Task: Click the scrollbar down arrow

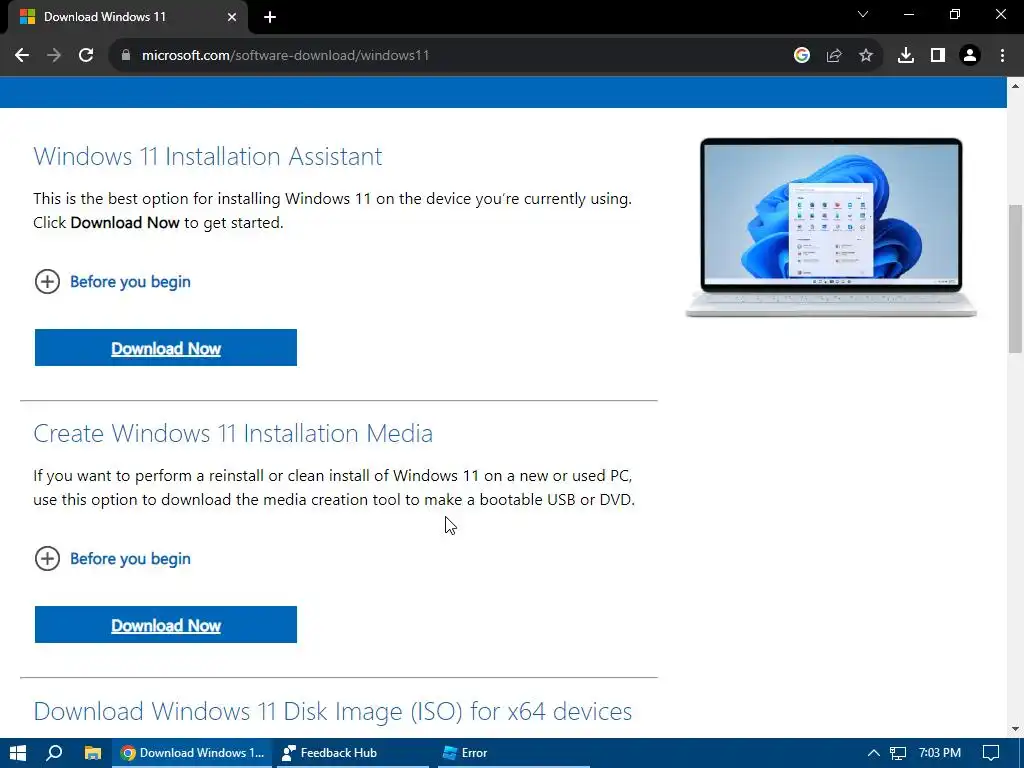Action: point(1015,729)
